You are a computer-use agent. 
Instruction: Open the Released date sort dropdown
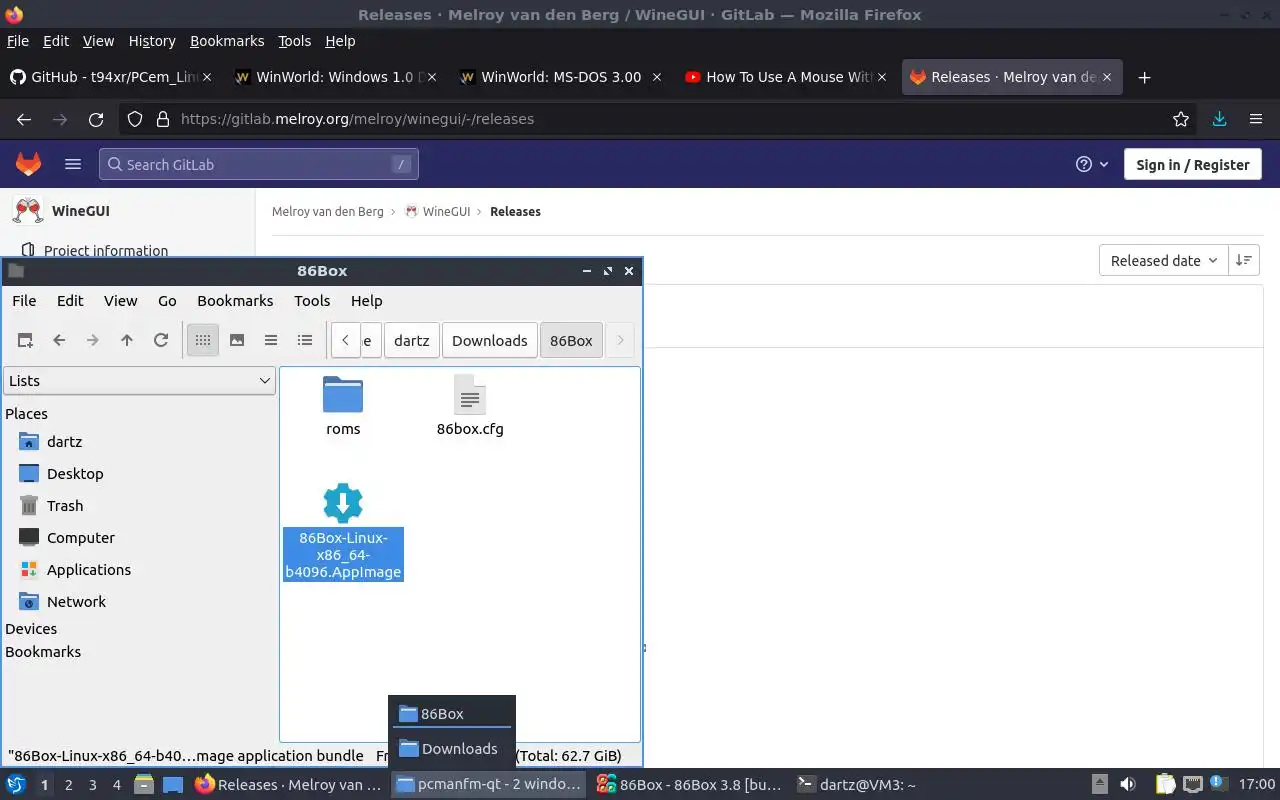click(x=1164, y=260)
